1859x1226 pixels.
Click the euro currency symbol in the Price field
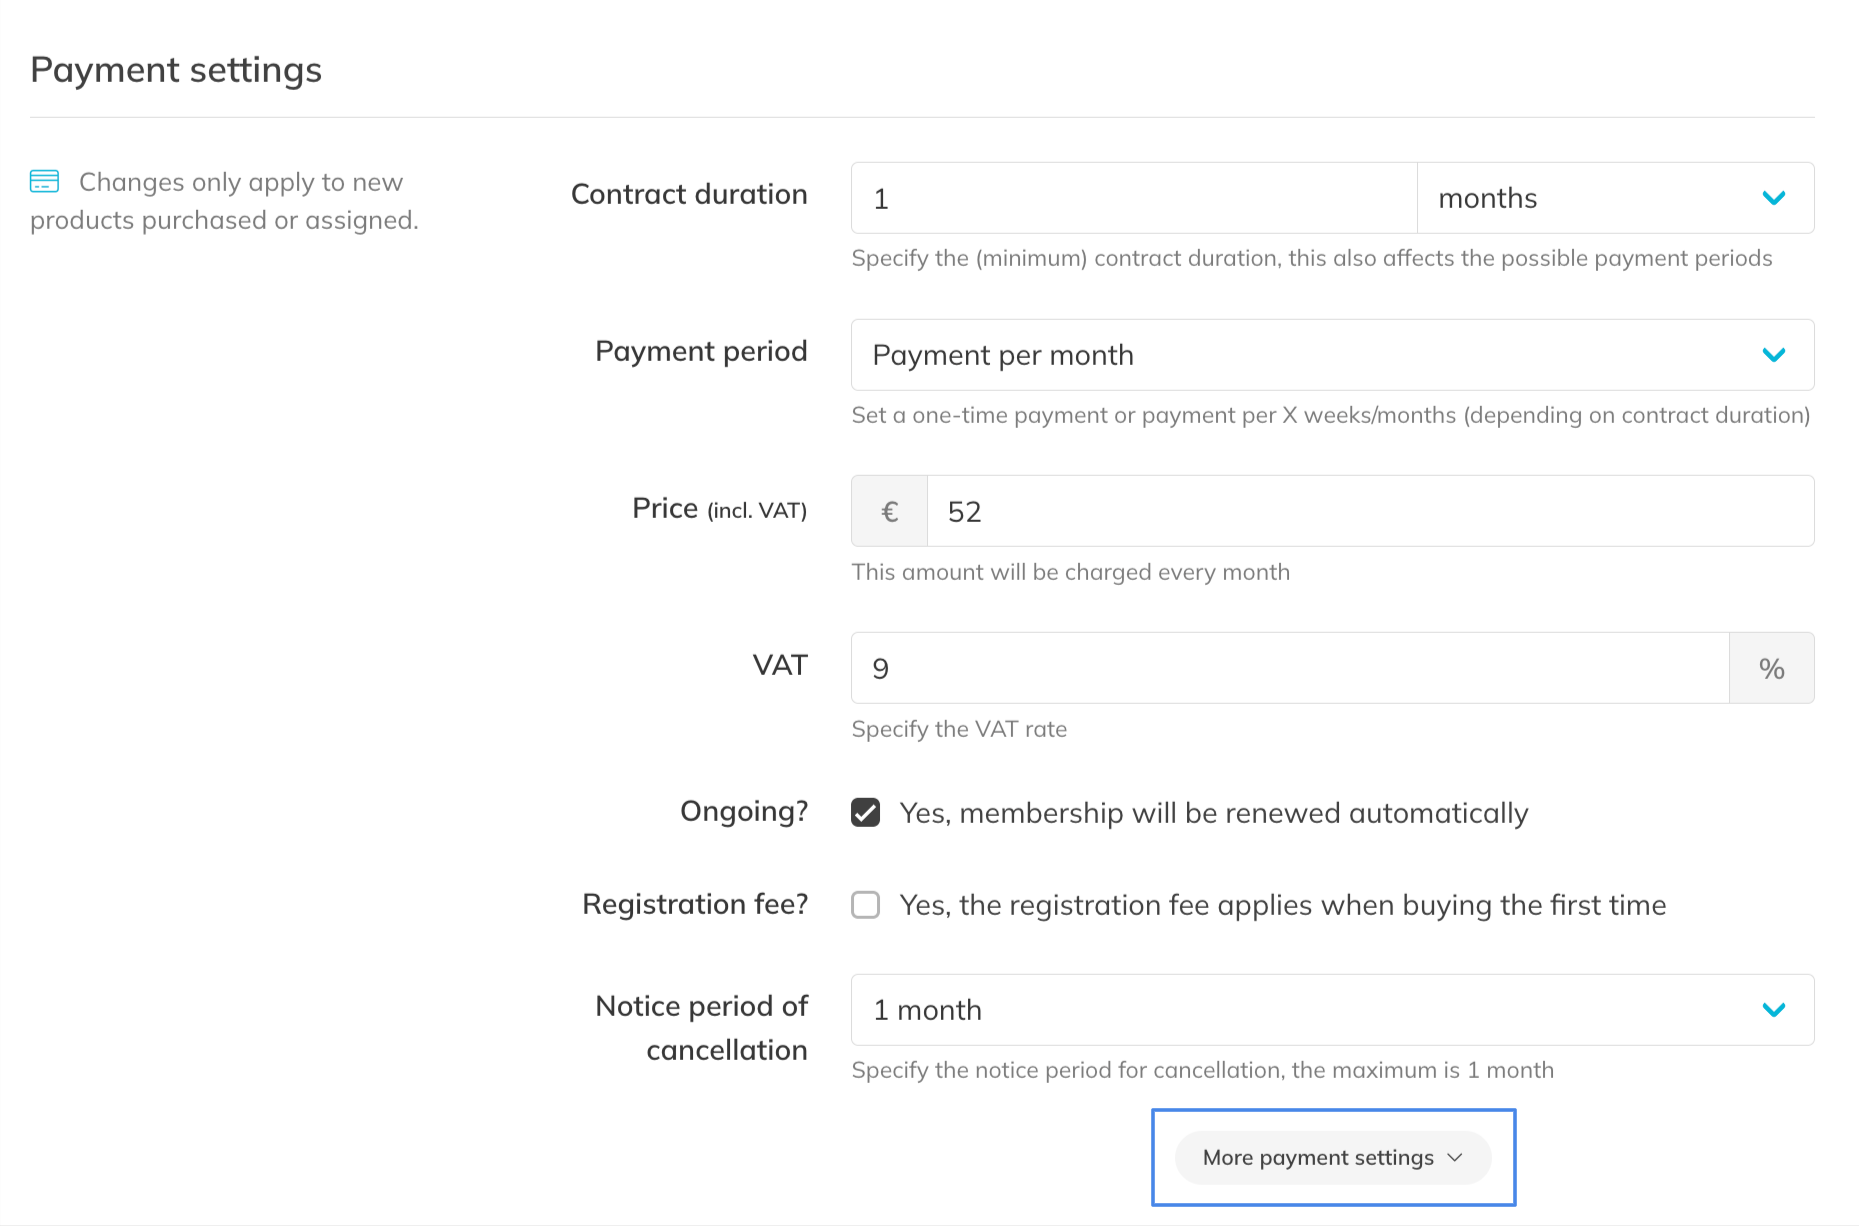pos(889,512)
